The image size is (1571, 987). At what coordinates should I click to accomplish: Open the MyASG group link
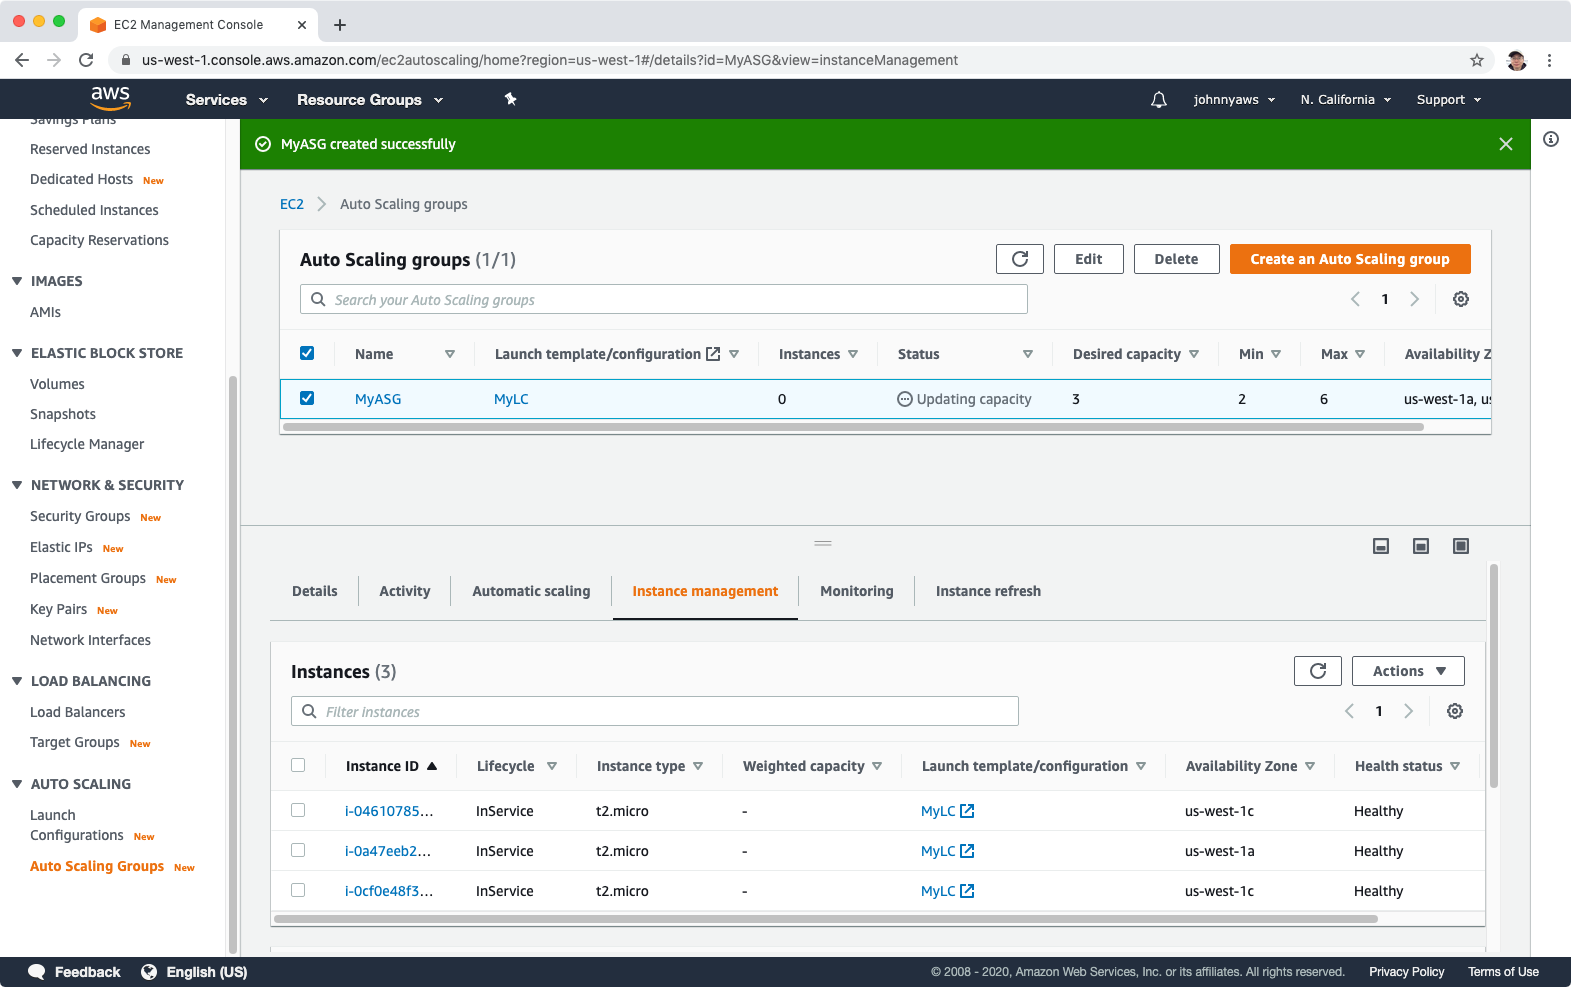(378, 399)
